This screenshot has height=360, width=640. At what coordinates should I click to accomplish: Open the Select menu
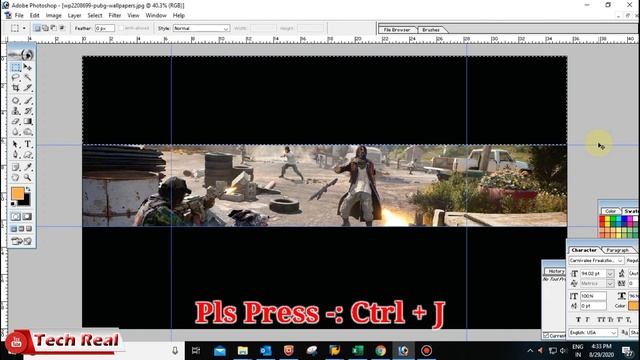95,15
